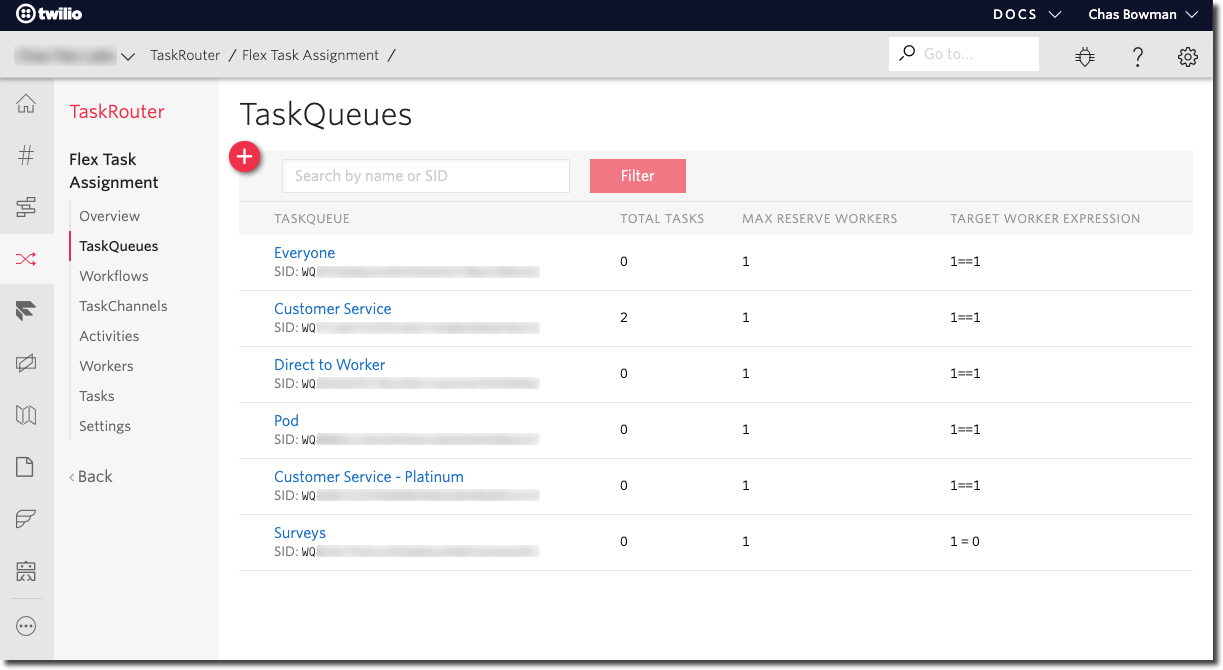The width and height of the screenshot is (1223, 670).
Task: Open the Direct to Worker queue
Action: point(330,365)
